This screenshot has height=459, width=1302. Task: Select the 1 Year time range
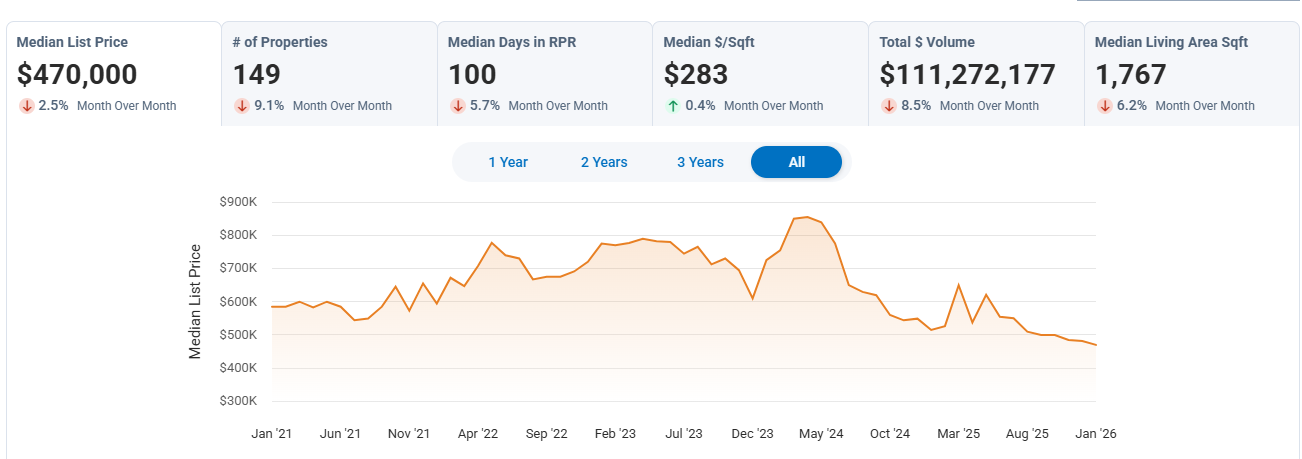[508, 162]
